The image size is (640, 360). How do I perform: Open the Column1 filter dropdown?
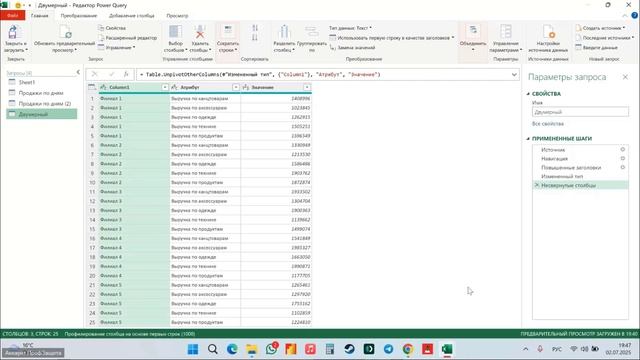tap(165, 87)
